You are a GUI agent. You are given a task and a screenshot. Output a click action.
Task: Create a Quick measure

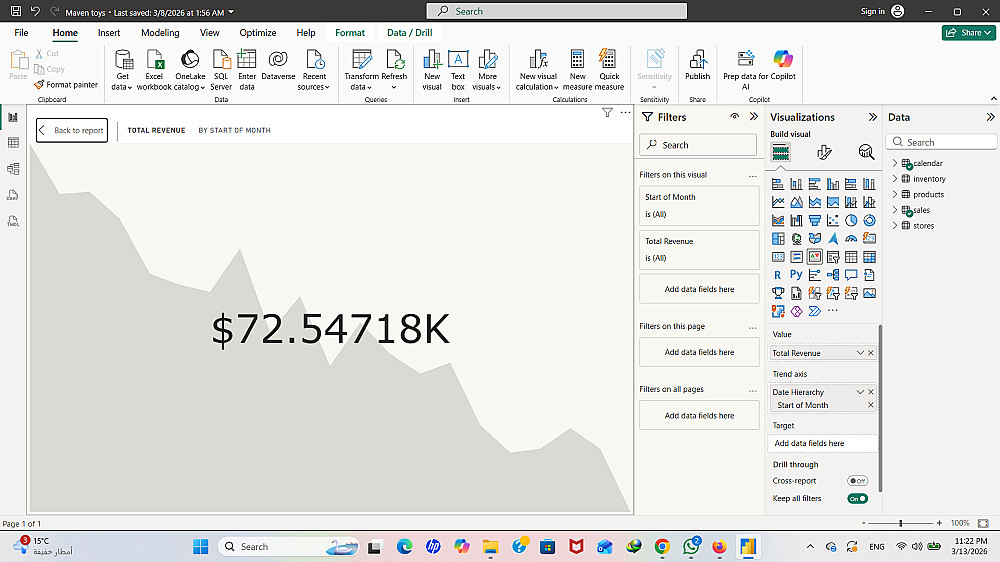[x=609, y=70]
